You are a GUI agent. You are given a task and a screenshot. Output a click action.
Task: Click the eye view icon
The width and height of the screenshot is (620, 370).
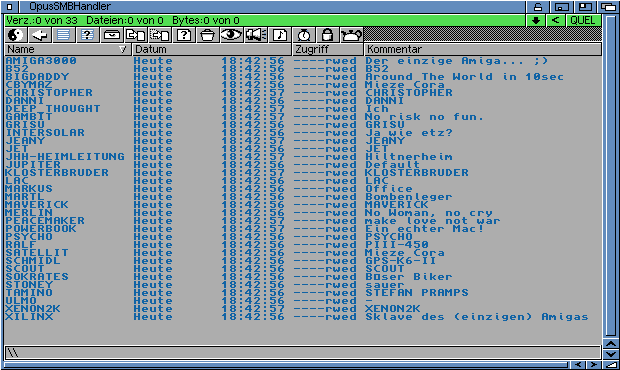click(231, 35)
